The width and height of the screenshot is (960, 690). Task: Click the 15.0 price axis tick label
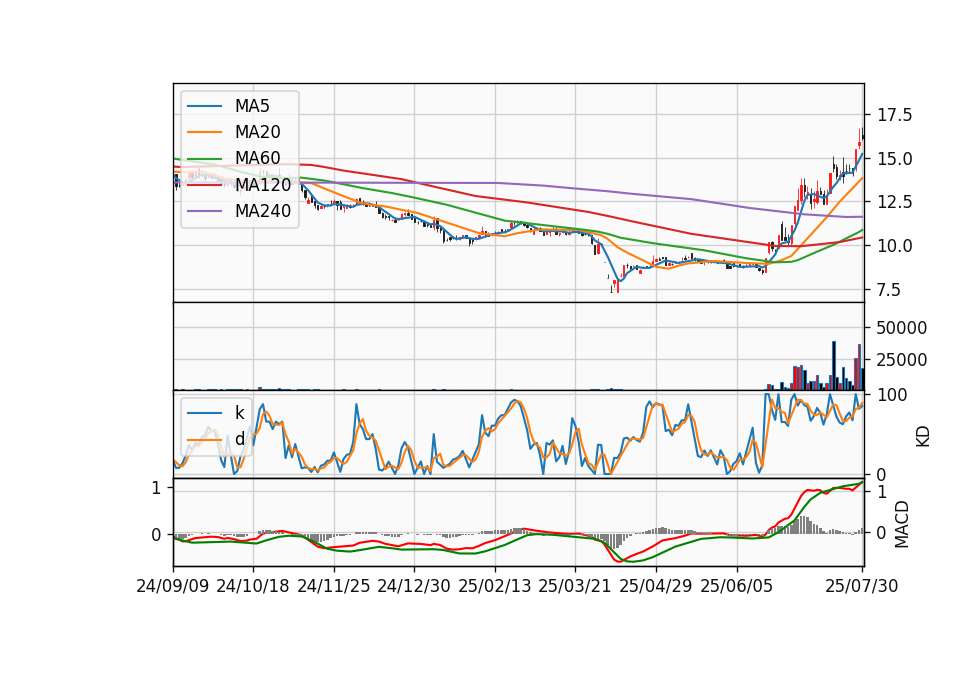click(894, 159)
